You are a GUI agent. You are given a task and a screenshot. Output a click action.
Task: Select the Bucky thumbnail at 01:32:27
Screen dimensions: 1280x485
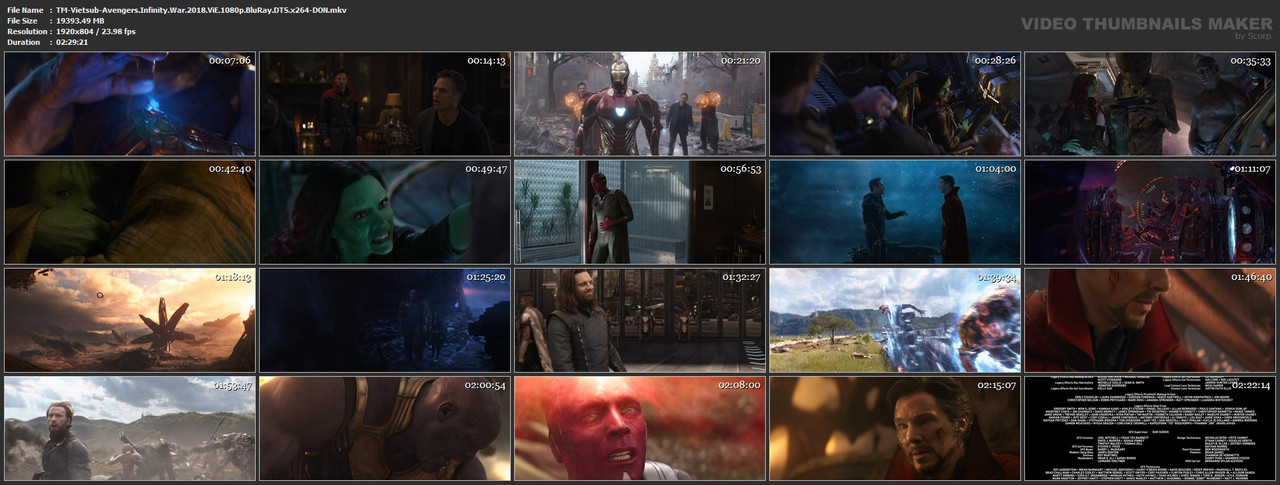(640, 320)
